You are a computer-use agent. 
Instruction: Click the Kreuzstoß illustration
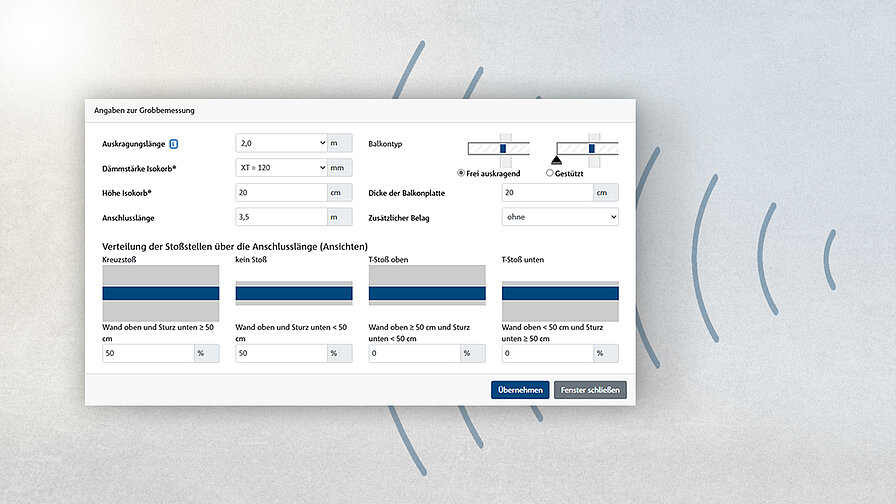coord(161,293)
